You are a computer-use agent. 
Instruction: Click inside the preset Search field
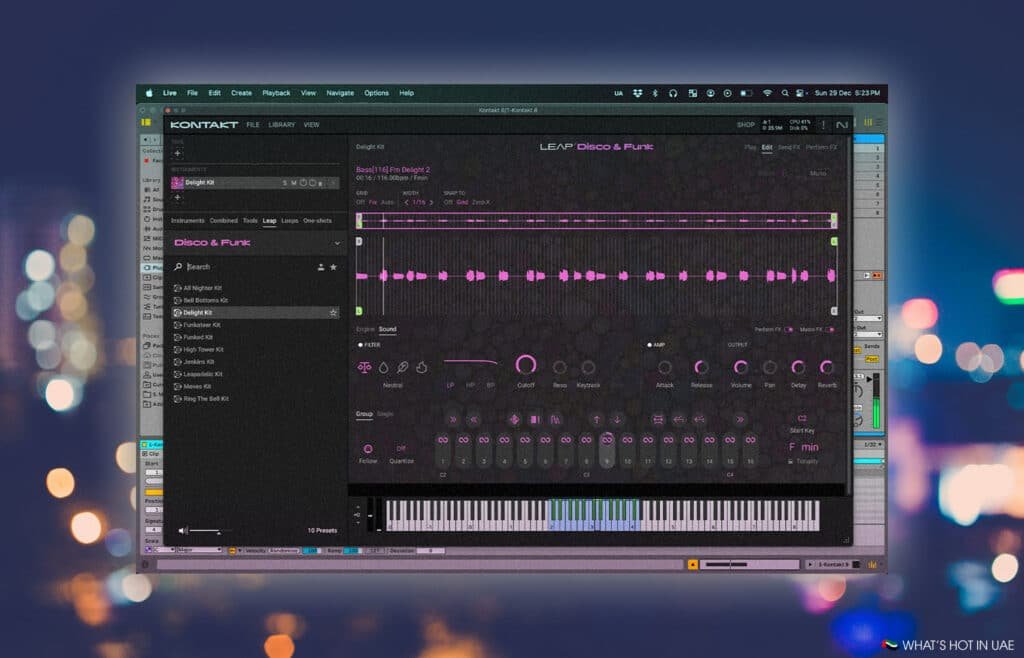pyautogui.click(x=210, y=267)
